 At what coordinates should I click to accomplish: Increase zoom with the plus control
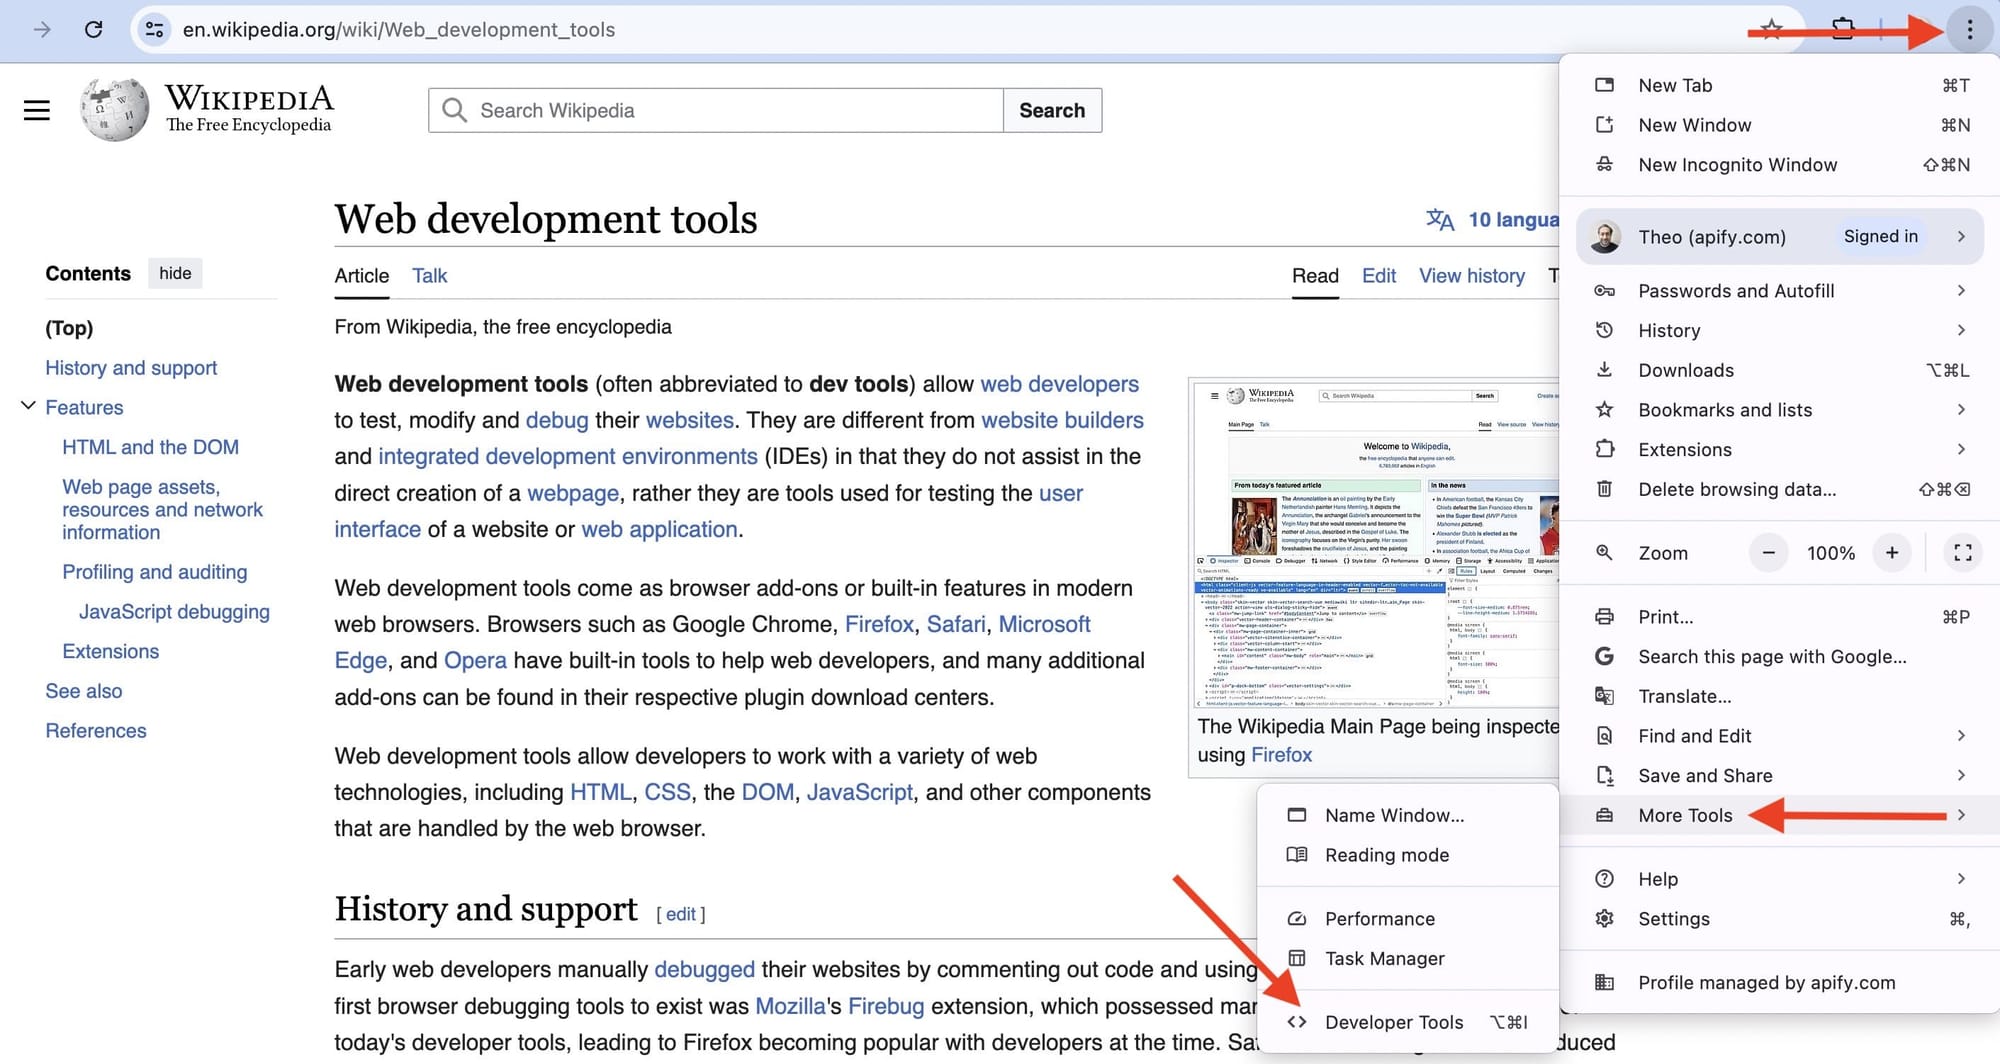click(x=1892, y=552)
